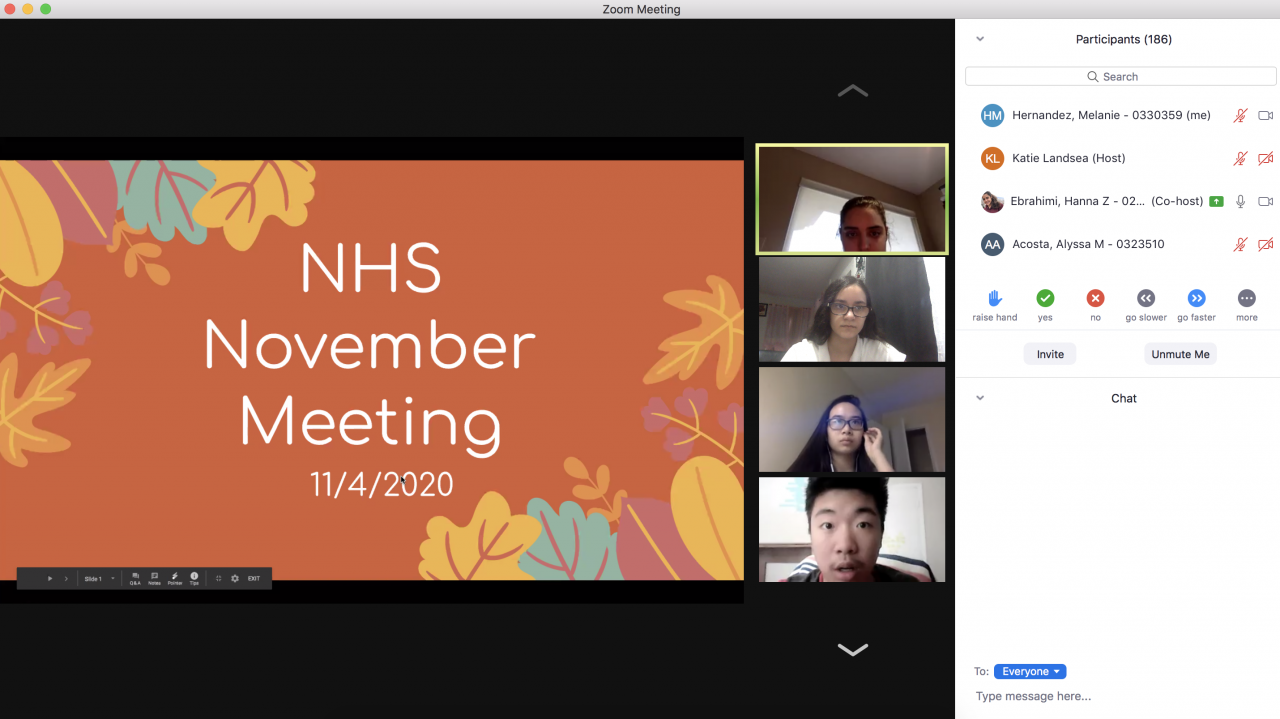This screenshot has height=719, width=1280.
Task: Advance to next slide with the arrow
Action: click(x=66, y=579)
